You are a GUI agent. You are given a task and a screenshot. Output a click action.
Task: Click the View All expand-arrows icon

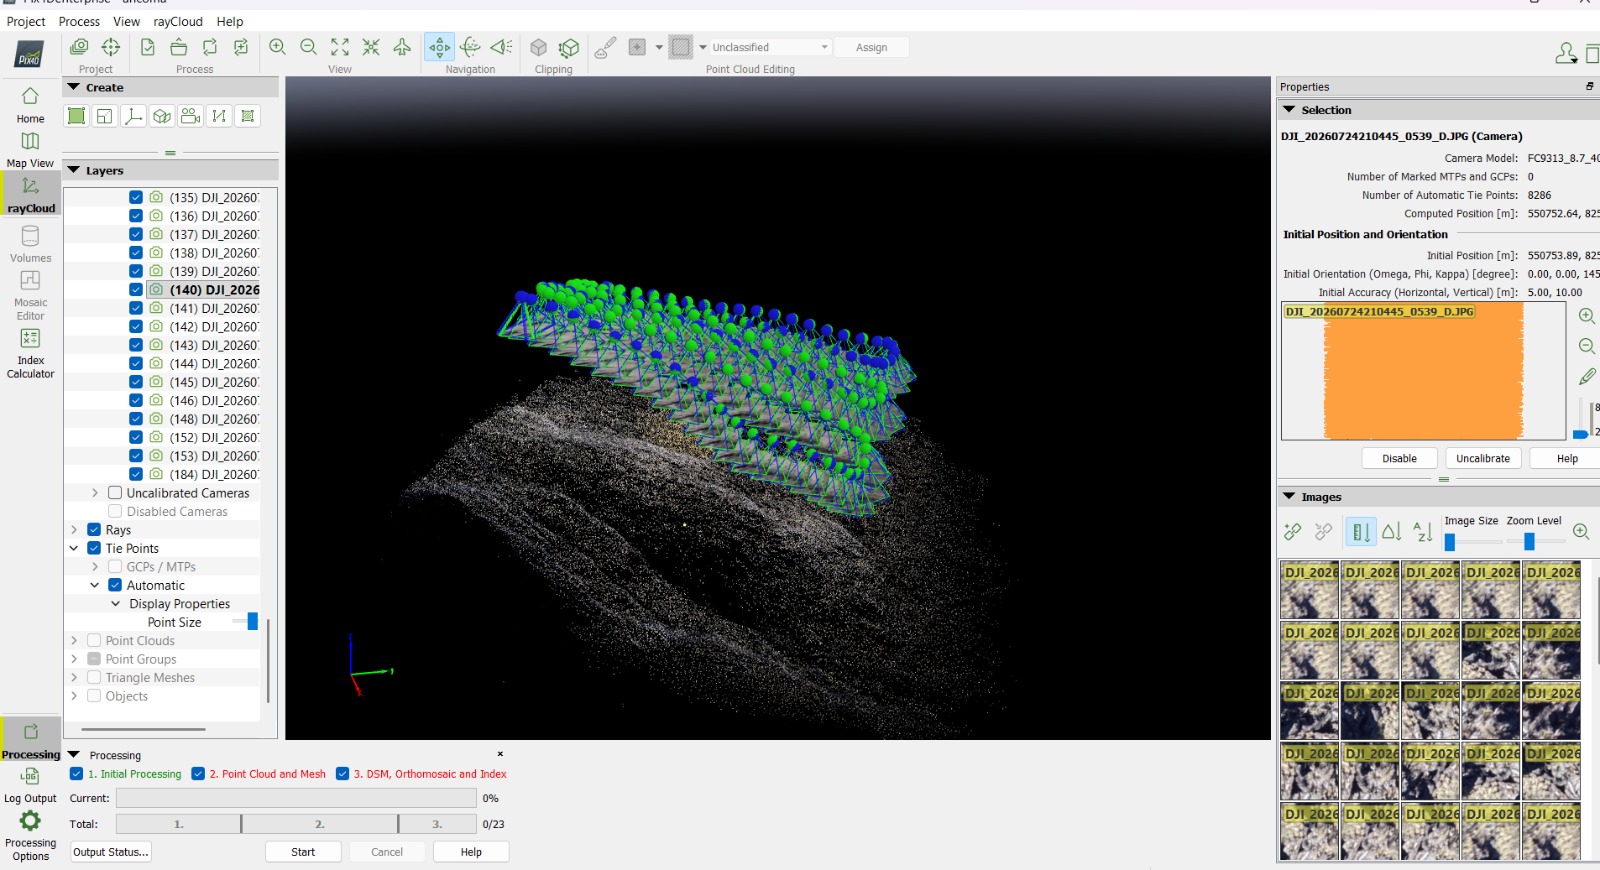pyautogui.click(x=340, y=47)
